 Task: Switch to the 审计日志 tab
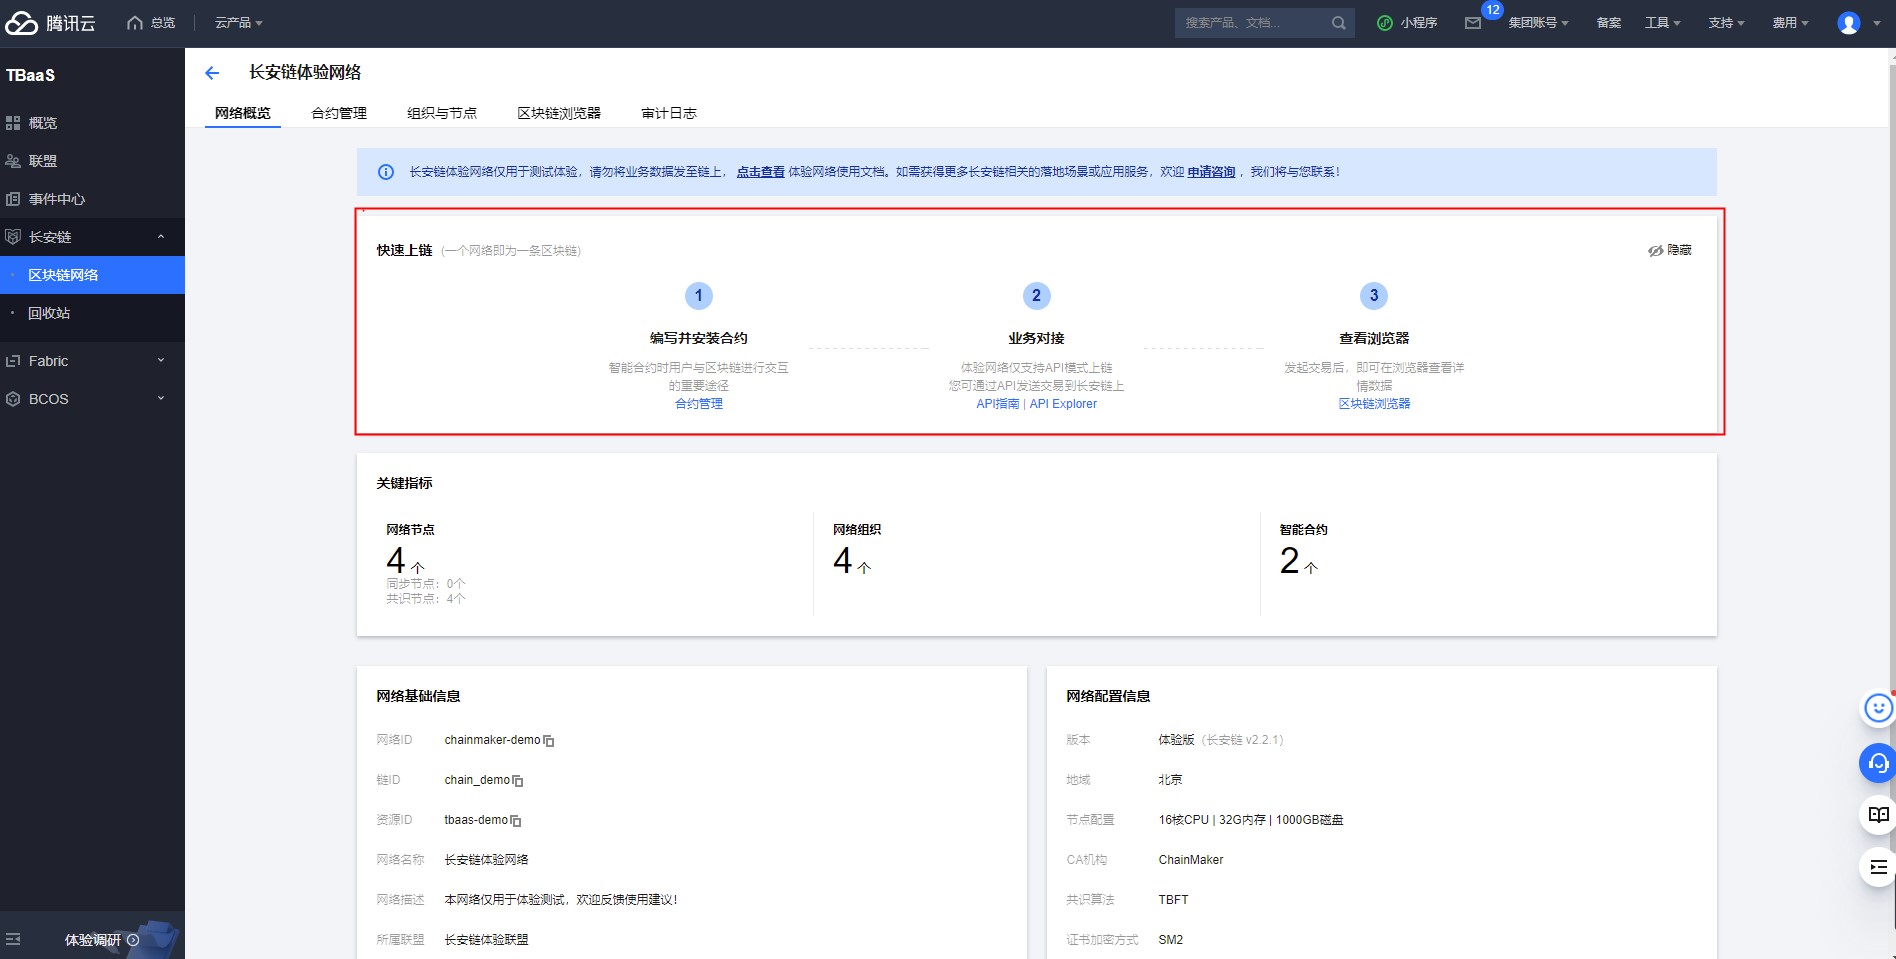pyautogui.click(x=669, y=113)
